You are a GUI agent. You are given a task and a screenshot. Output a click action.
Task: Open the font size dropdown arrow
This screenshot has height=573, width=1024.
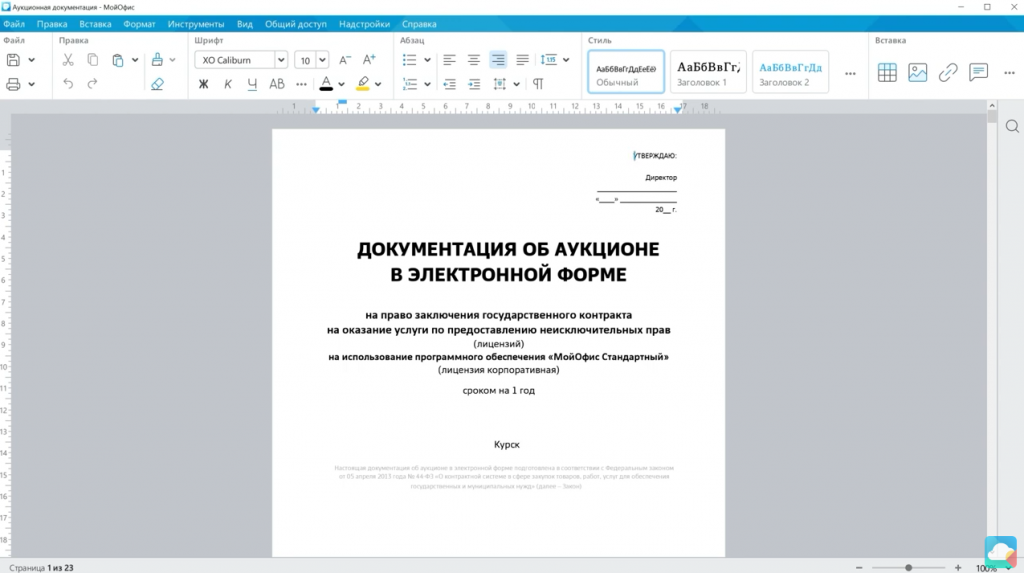click(x=322, y=60)
